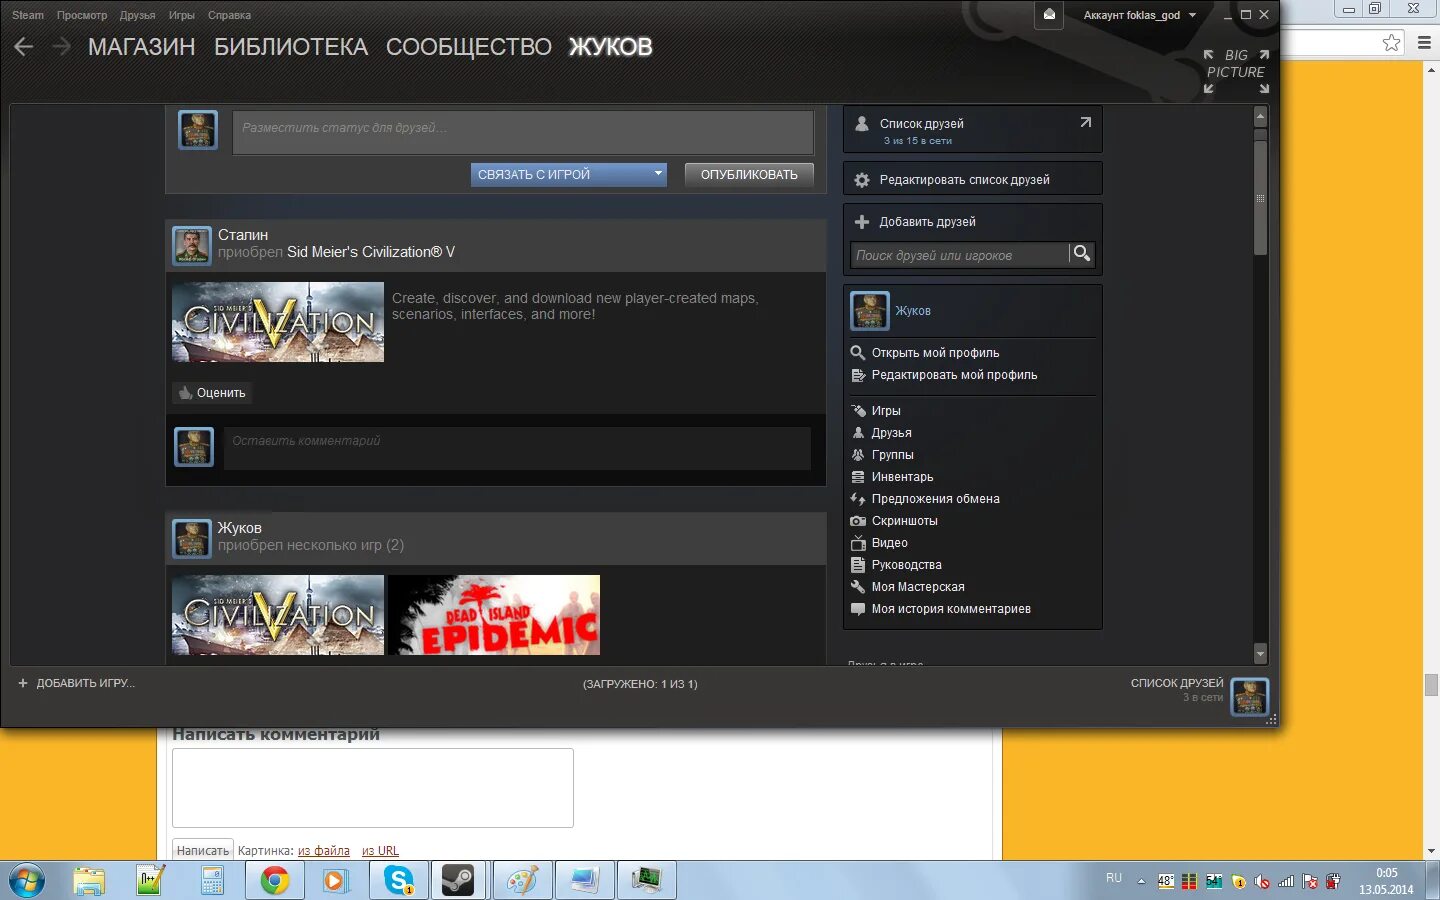The width and height of the screenshot is (1440, 900).
Task: Click Sid Meier's Civilization® V title link
Action: click(x=371, y=252)
